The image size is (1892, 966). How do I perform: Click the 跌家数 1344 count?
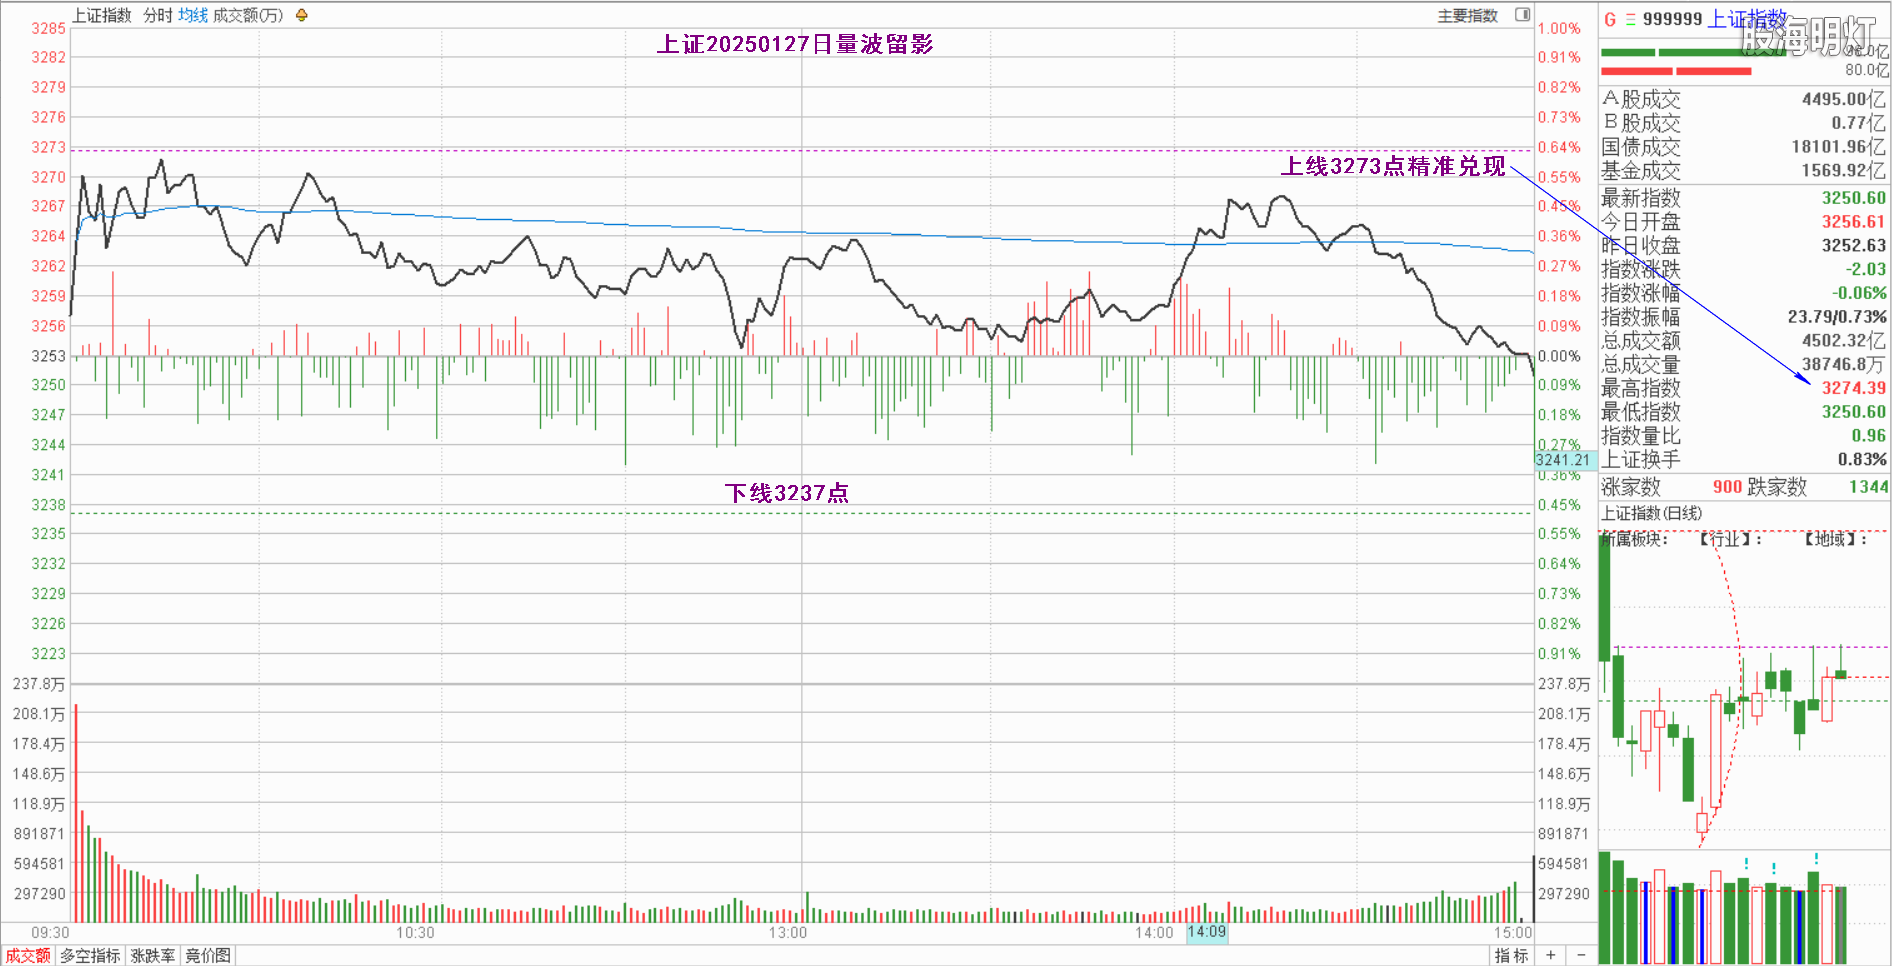(x=1868, y=487)
